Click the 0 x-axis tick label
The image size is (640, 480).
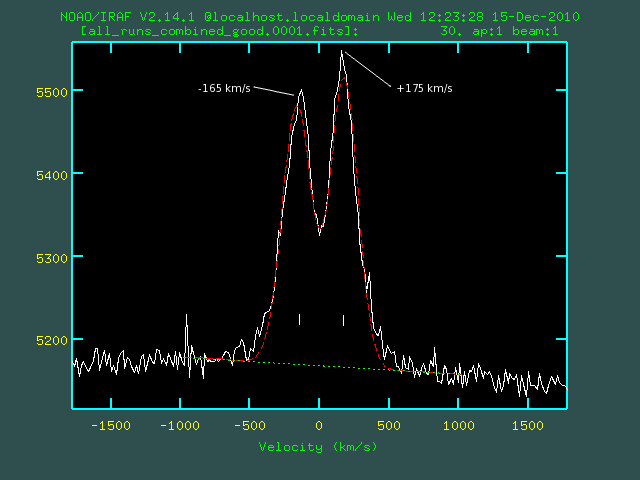(319, 425)
